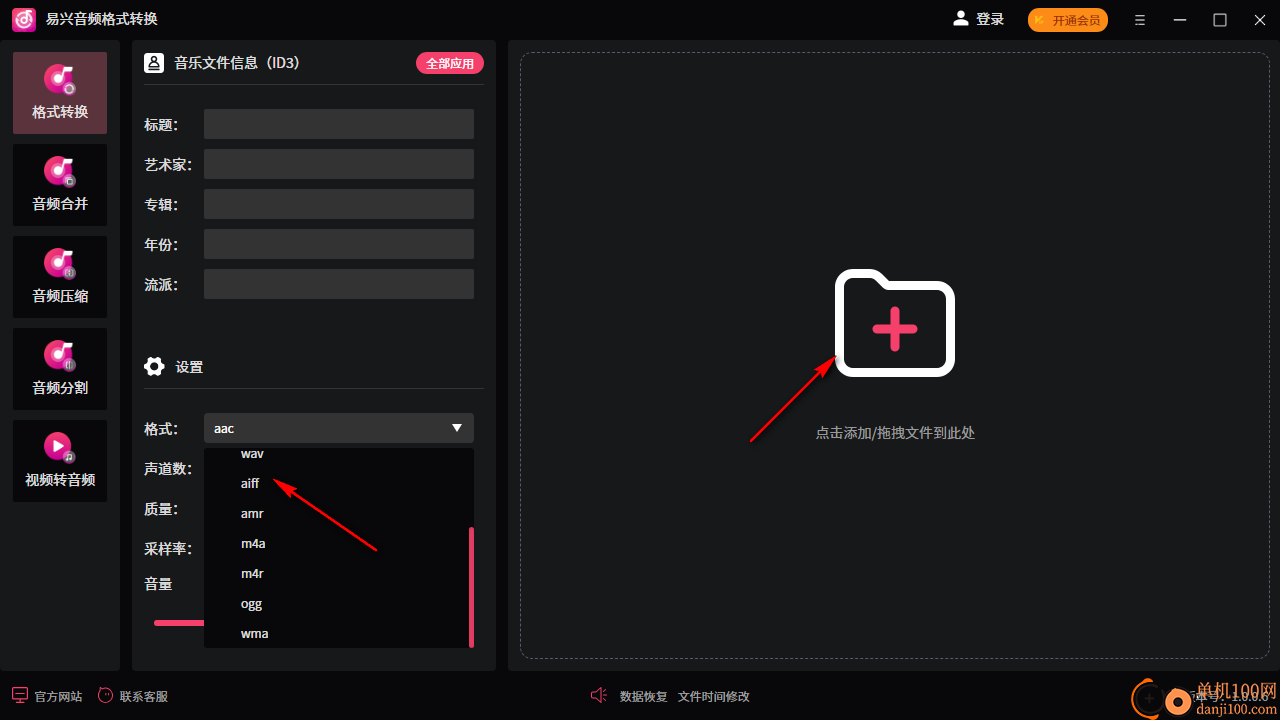Image resolution: width=1280 pixels, height=720 pixels.
Task: Click the ID3 music info person icon
Action: [154, 63]
